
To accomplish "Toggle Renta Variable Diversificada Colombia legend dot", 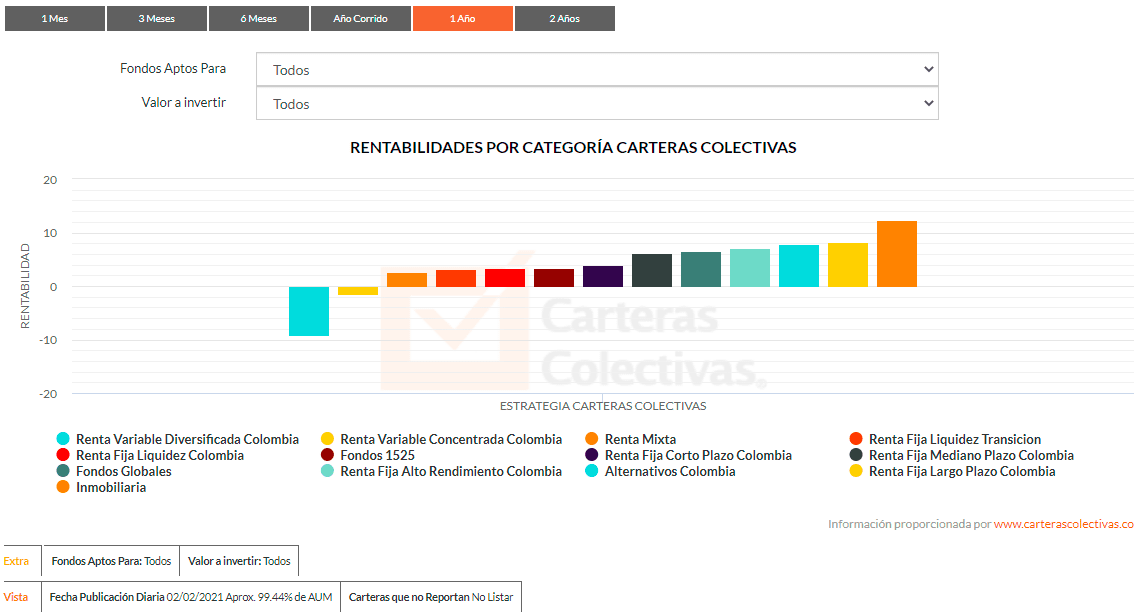I will [63, 439].
